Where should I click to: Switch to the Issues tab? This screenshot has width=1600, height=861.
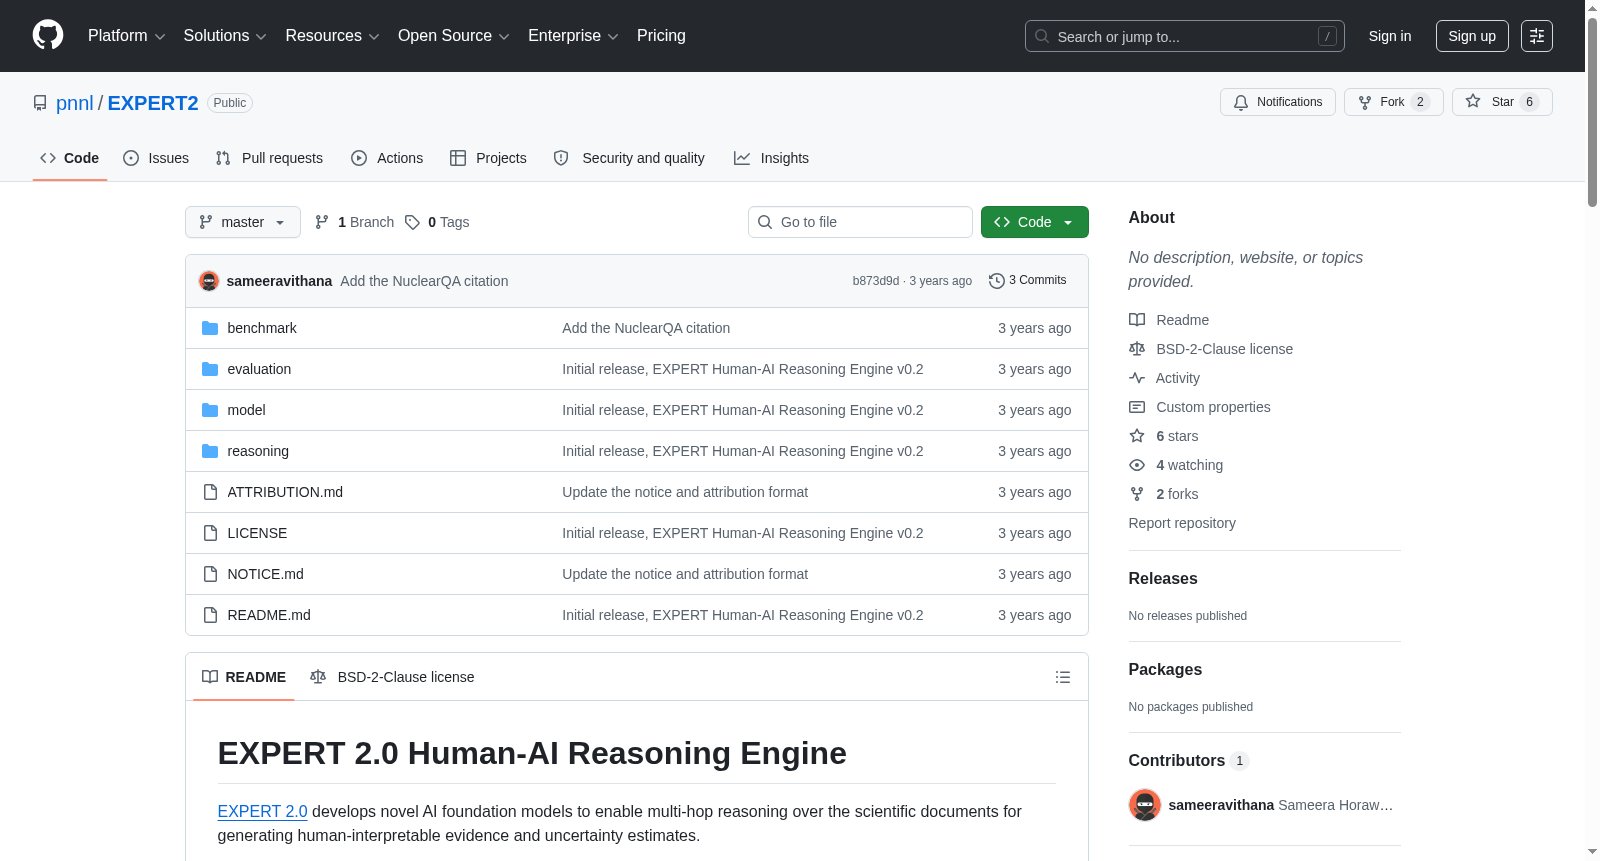click(156, 158)
